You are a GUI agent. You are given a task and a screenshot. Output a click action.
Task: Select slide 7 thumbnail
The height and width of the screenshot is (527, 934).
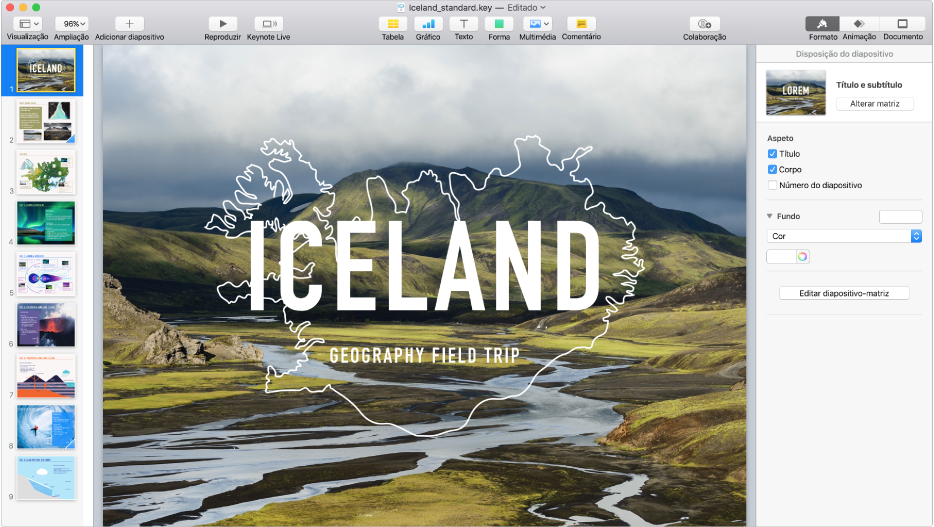click(x=46, y=376)
